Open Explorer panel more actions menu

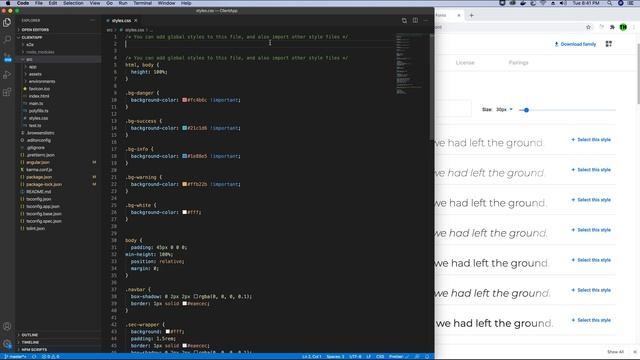coord(92,20)
